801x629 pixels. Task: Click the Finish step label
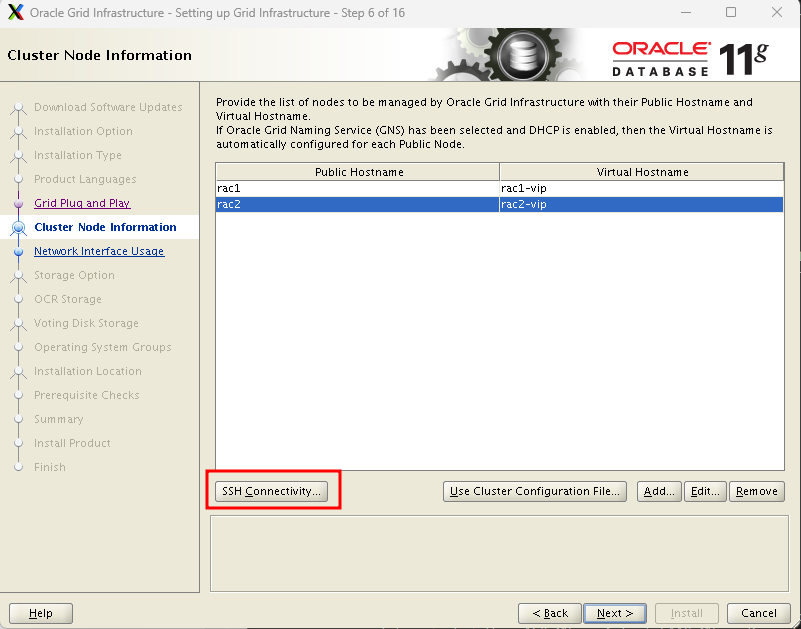tap(50, 467)
